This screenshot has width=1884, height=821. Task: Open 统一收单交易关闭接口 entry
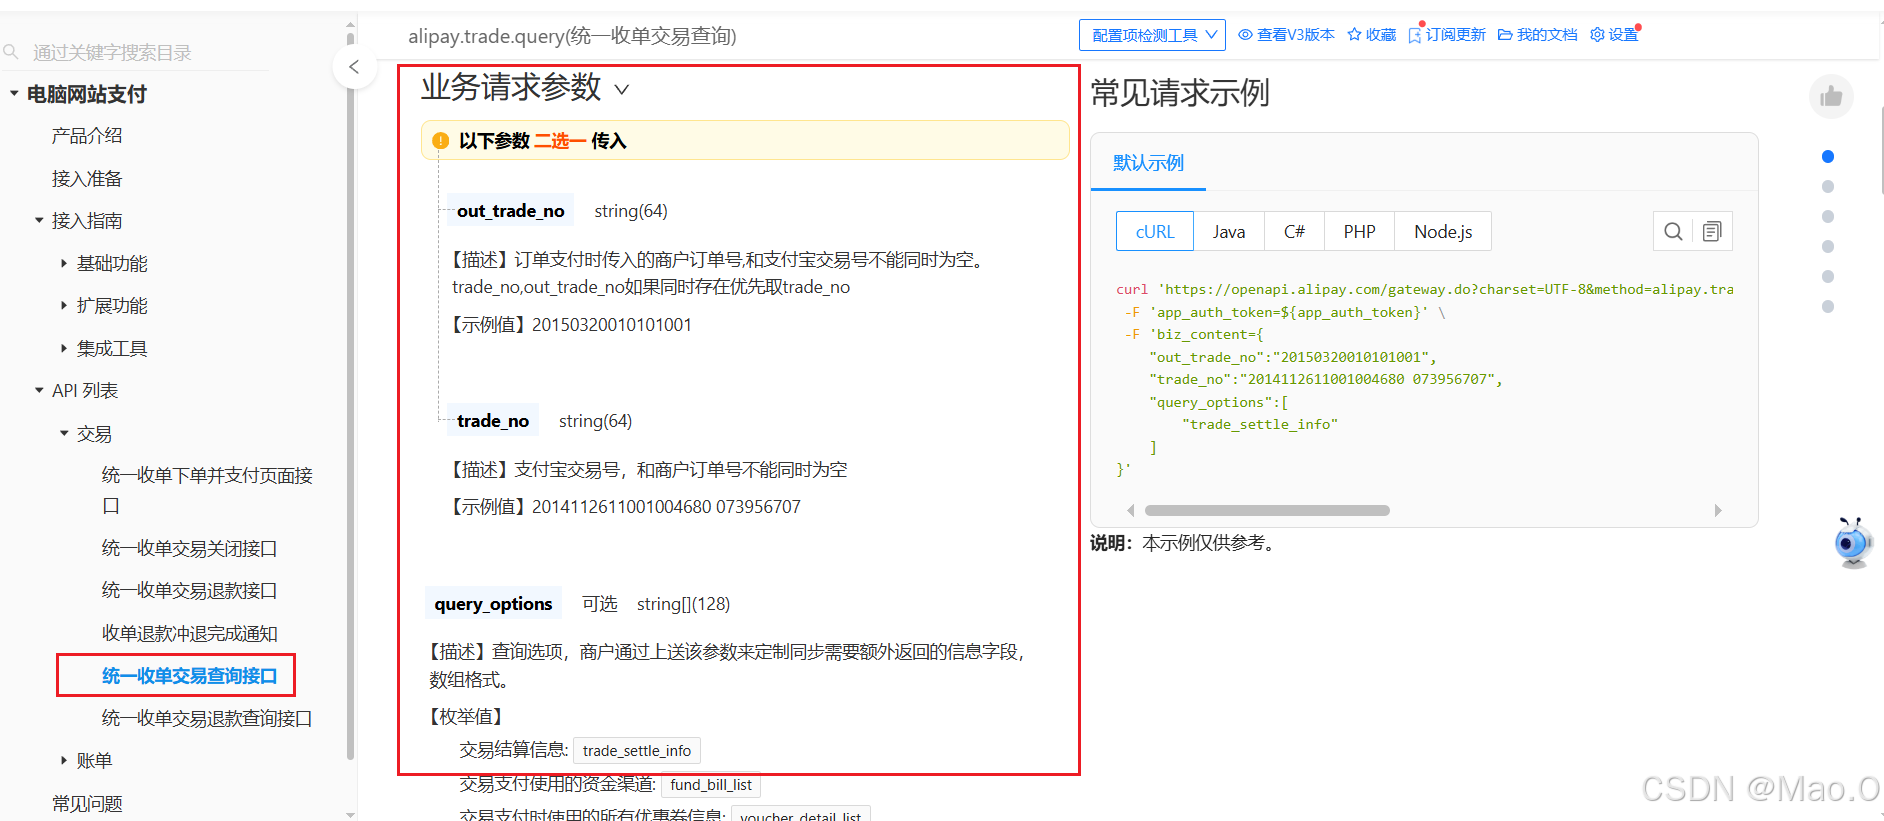point(189,548)
